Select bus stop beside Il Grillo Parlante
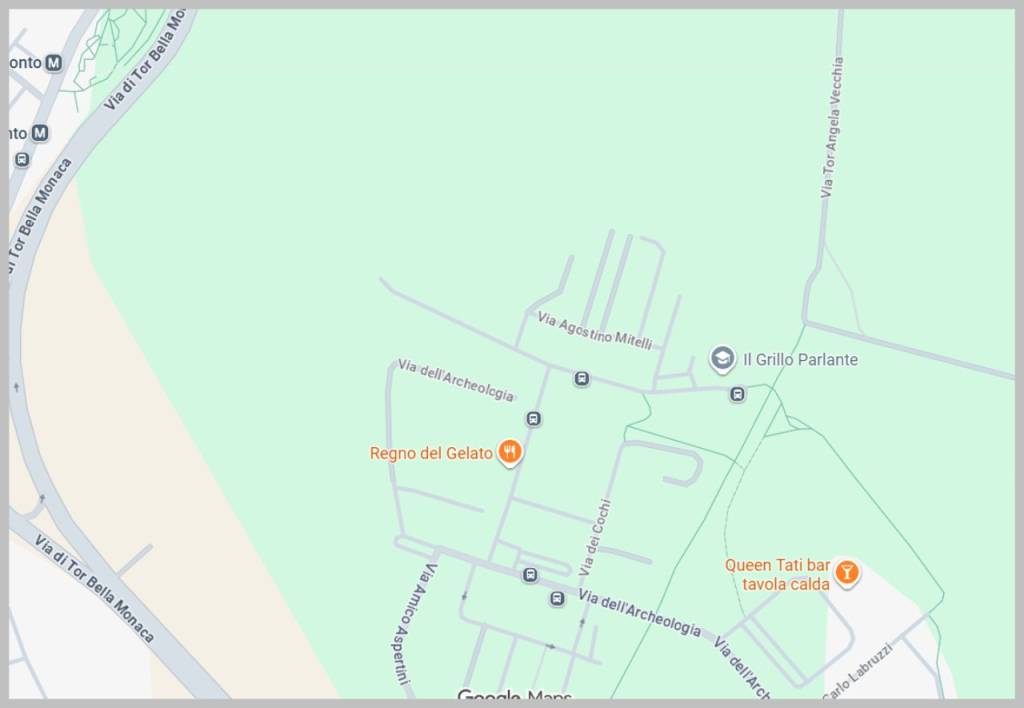The height and width of the screenshot is (708, 1024). coord(737,394)
